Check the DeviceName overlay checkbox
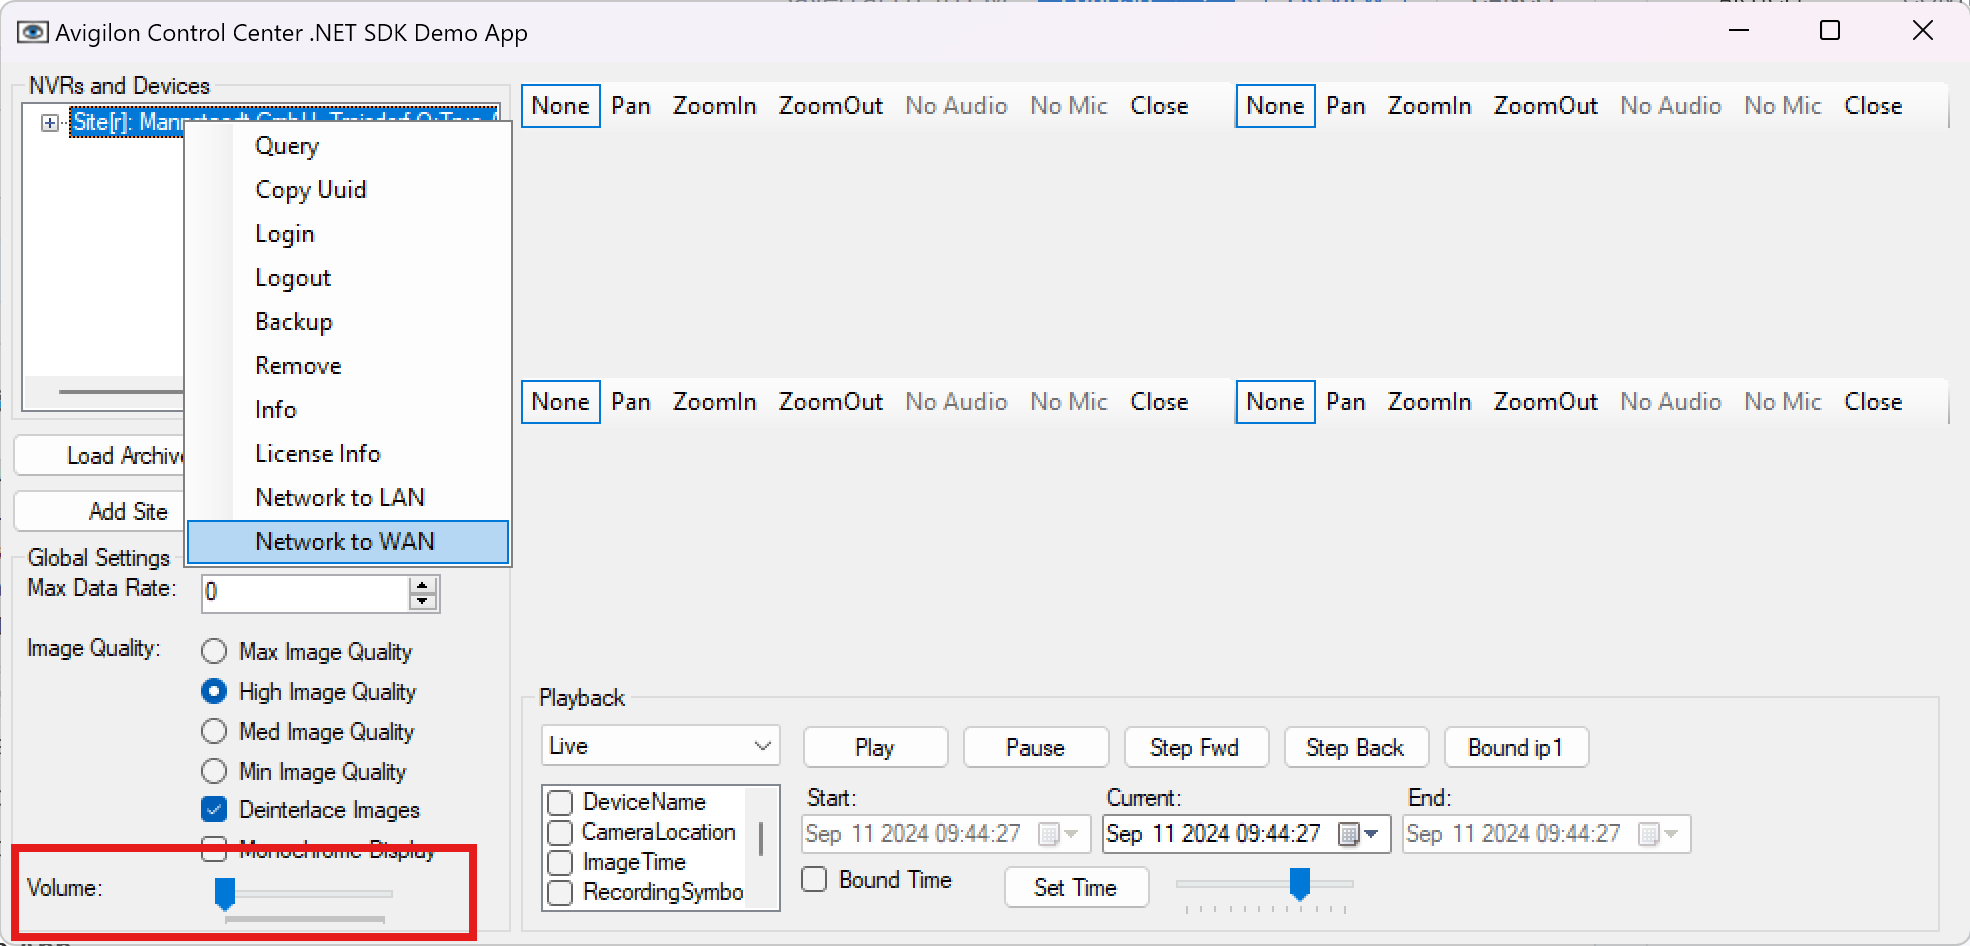 (560, 803)
